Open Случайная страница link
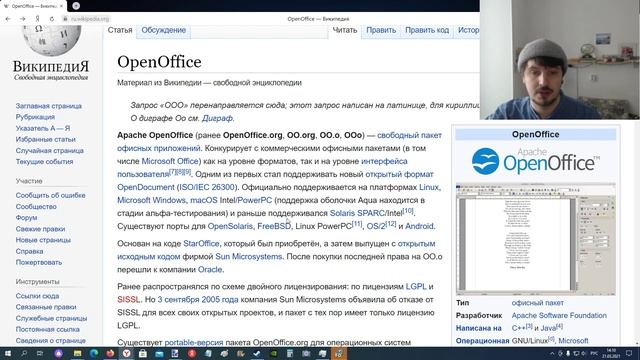Image resolution: width=640 pixels, height=360 pixels. 49,151
